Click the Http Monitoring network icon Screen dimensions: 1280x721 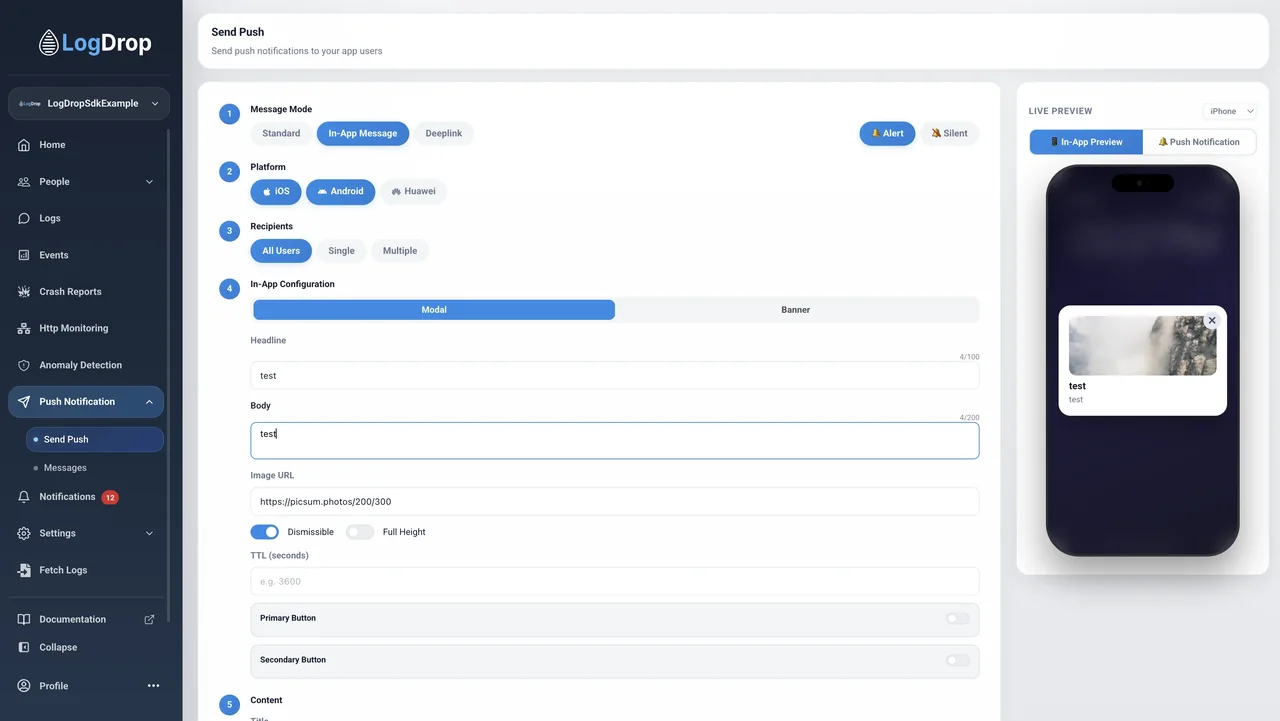pos(24,328)
